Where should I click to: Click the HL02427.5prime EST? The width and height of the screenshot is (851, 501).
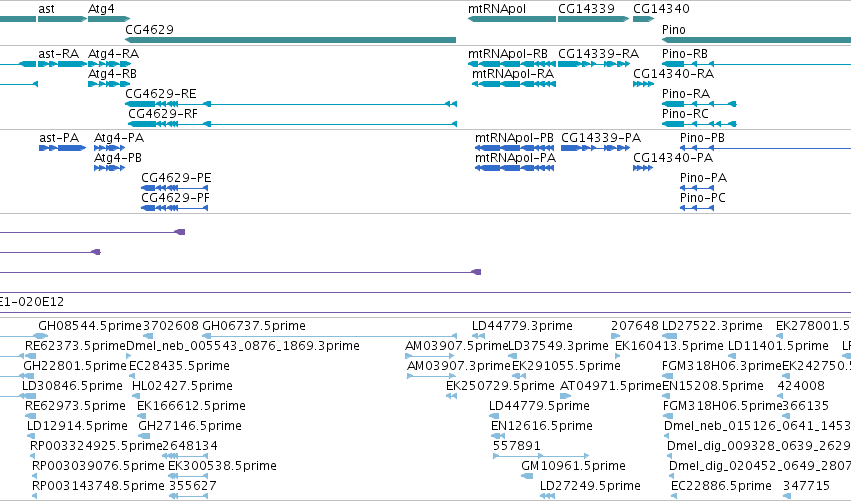tap(182, 386)
